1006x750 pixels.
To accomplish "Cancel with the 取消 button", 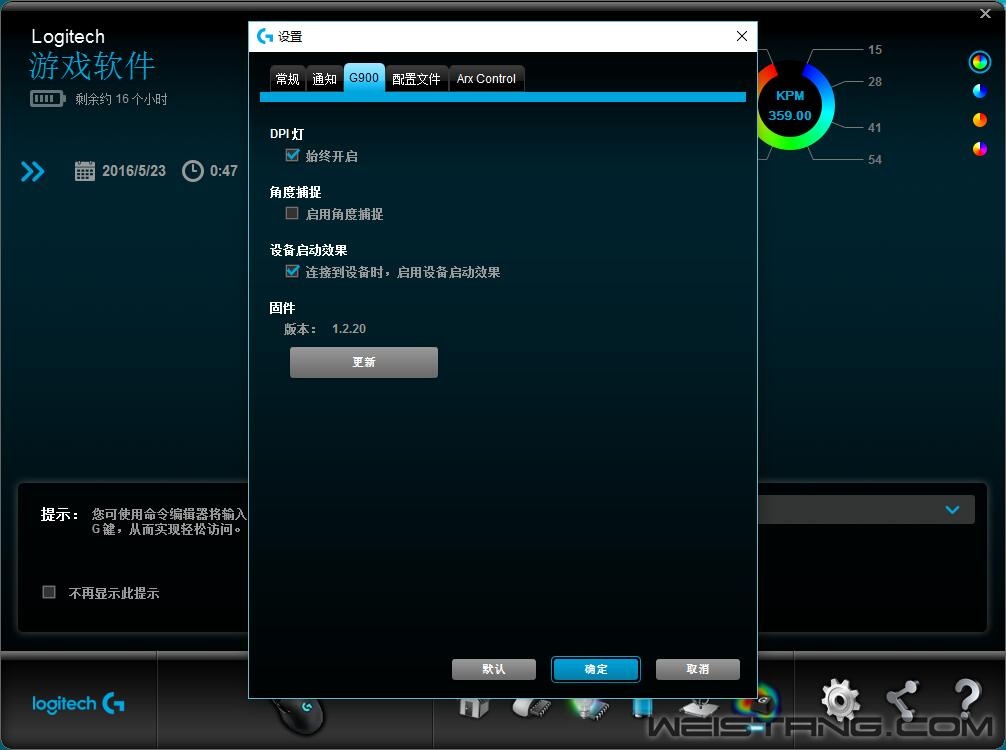I will [x=698, y=669].
